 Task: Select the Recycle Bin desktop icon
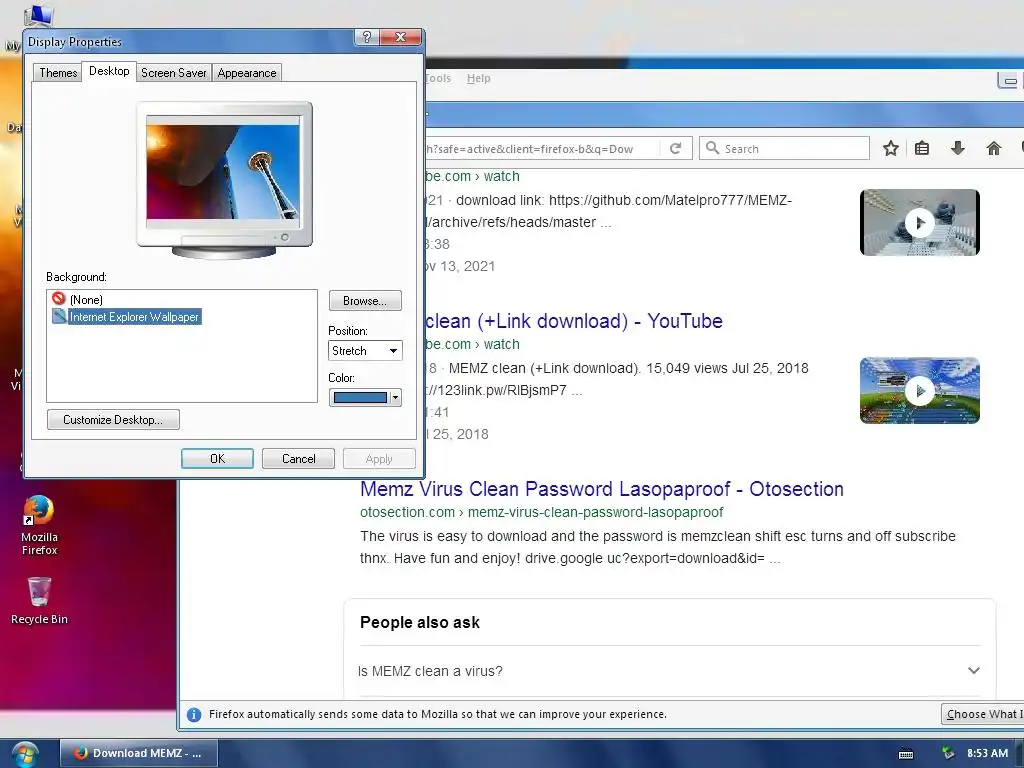tap(39, 600)
